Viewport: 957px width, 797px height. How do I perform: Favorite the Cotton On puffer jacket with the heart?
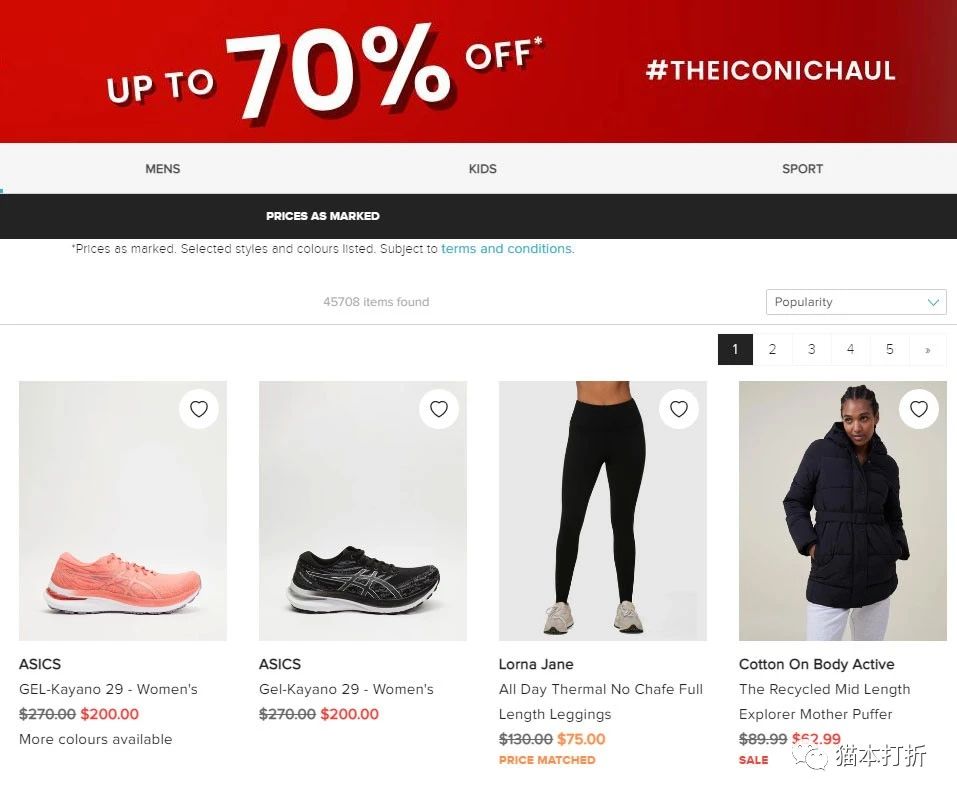pyautogui.click(x=919, y=409)
